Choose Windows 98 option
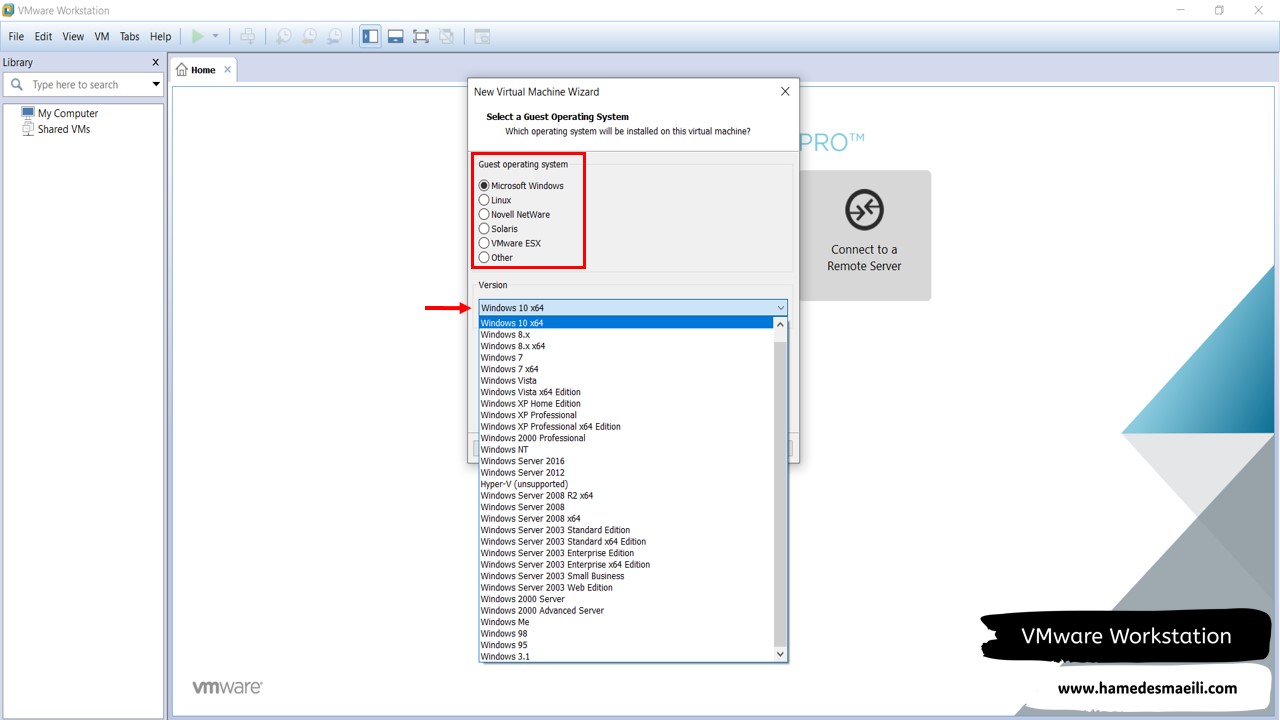The width and height of the screenshot is (1280, 720). [626, 634]
